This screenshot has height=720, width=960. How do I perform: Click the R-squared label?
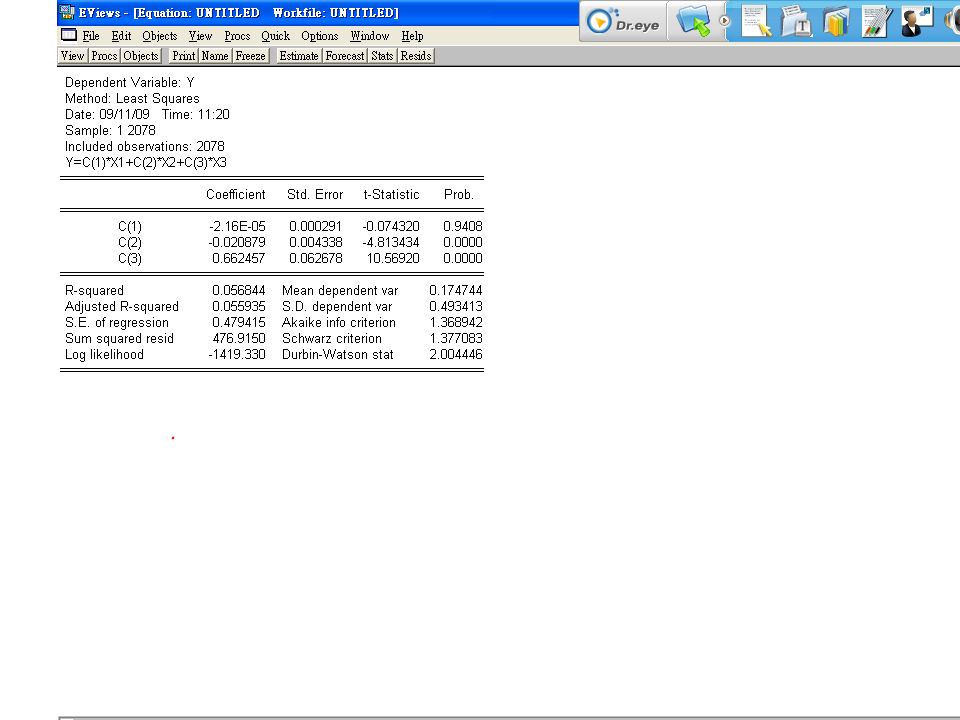click(x=94, y=291)
